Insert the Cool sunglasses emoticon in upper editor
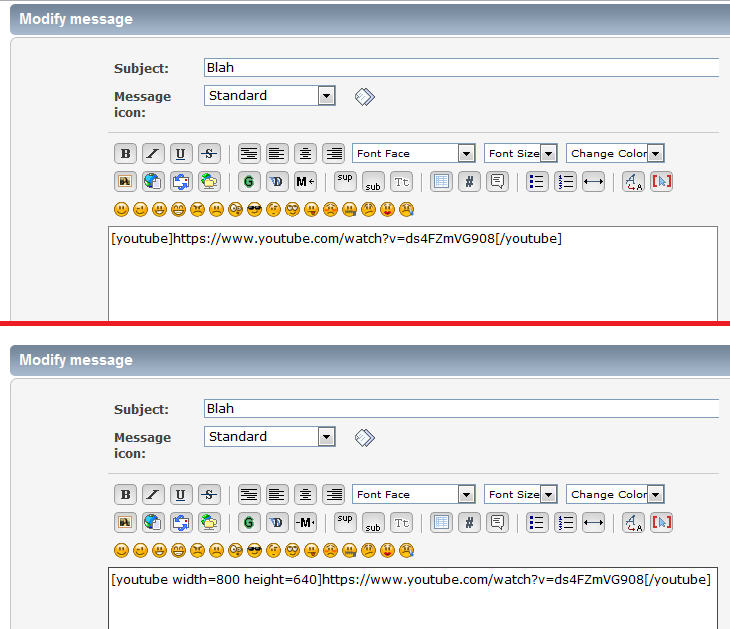730x629 pixels. click(254, 210)
